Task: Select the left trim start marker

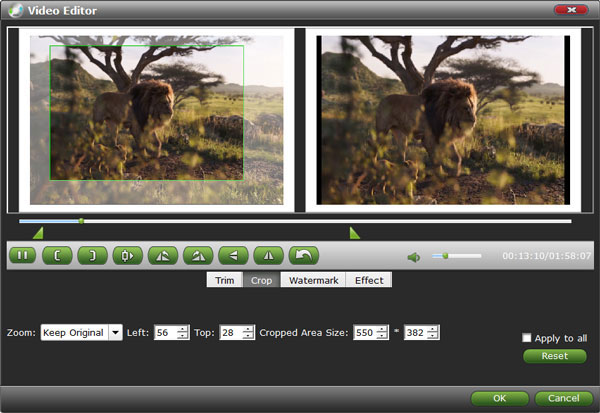Action: coord(38,233)
